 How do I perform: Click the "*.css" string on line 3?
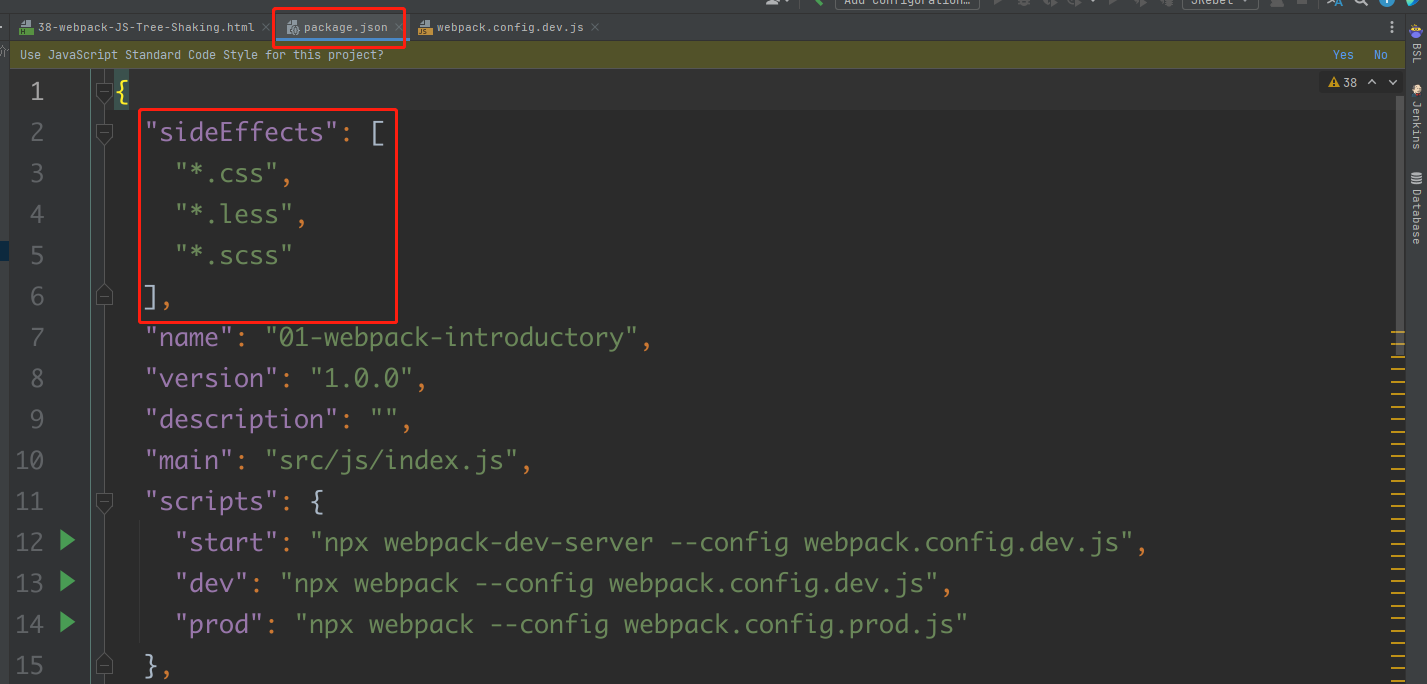pyautogui.click(x=227, y=173)
